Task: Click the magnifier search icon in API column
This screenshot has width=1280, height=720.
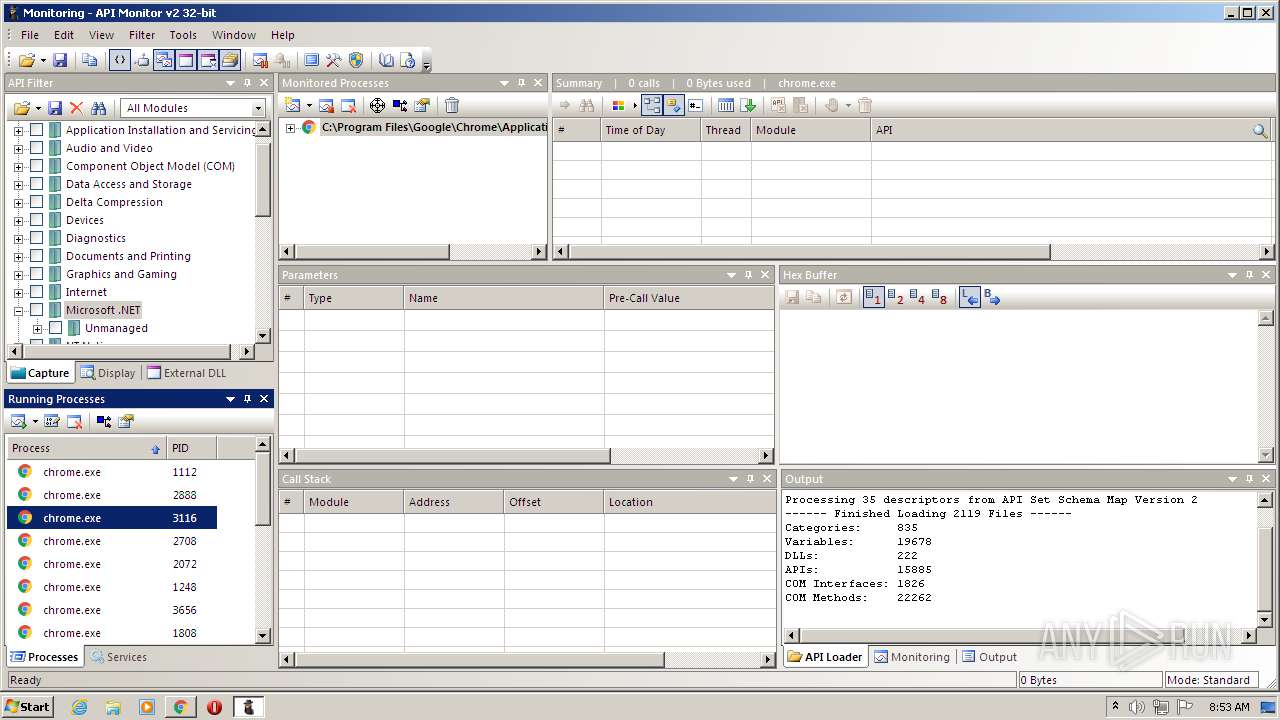Action: point(1260,130)
